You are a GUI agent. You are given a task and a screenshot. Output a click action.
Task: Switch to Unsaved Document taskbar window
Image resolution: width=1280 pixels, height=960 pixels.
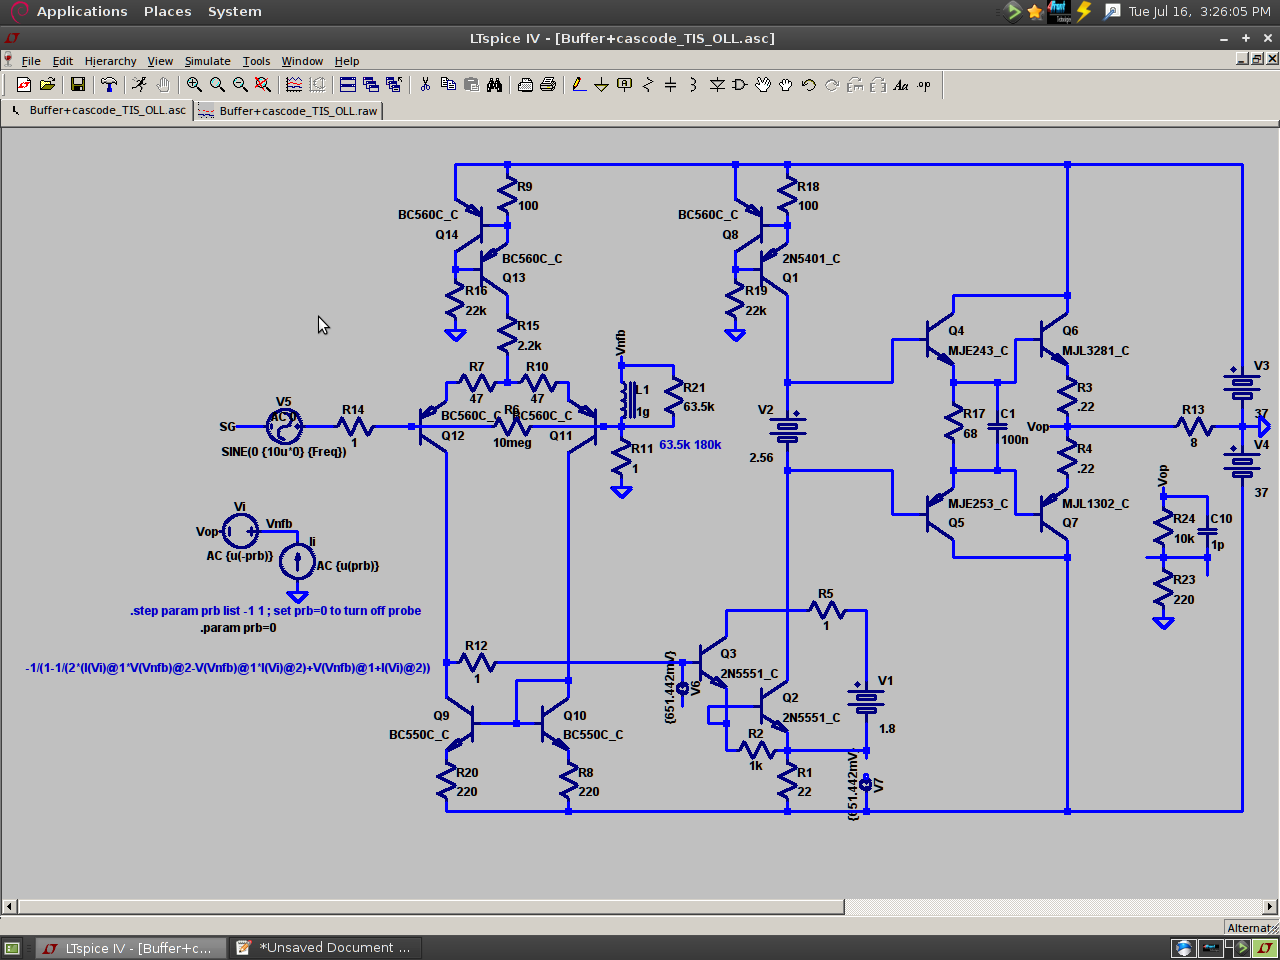pyautogui.click(x=324, y=947)
